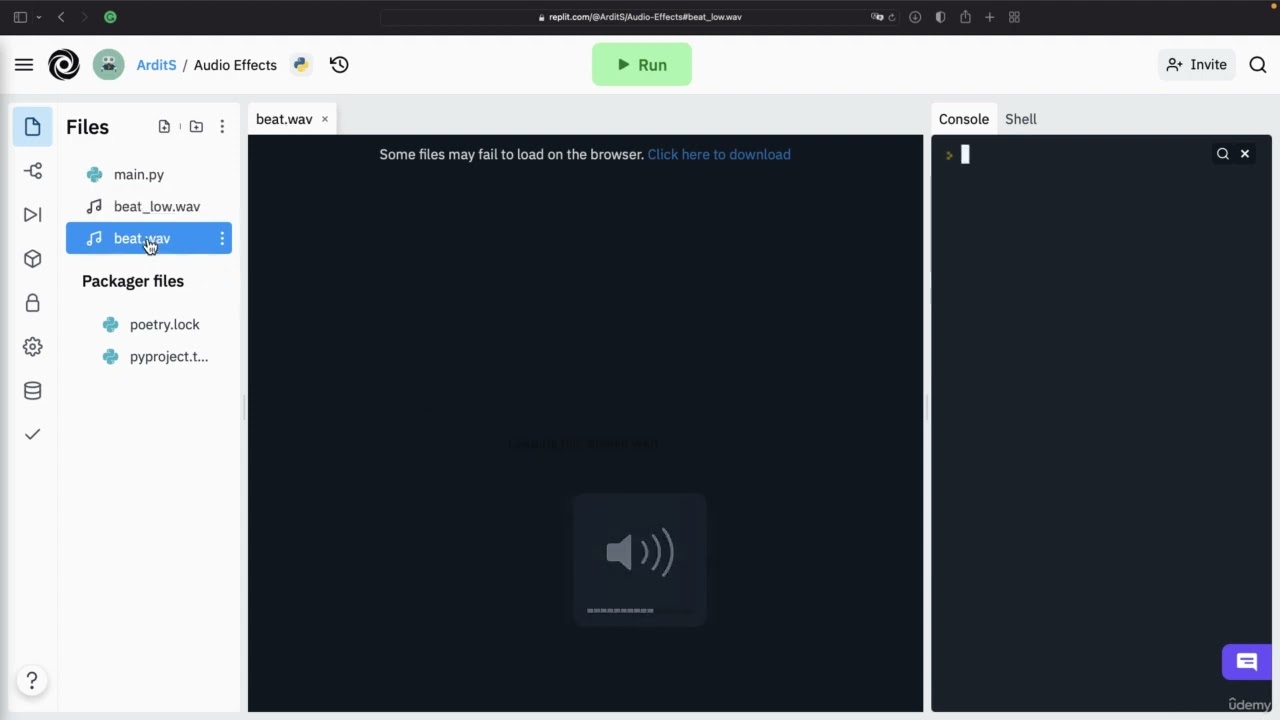Open the Help question mark icon
Screen dimensions: 1280x720
point(32,681)
